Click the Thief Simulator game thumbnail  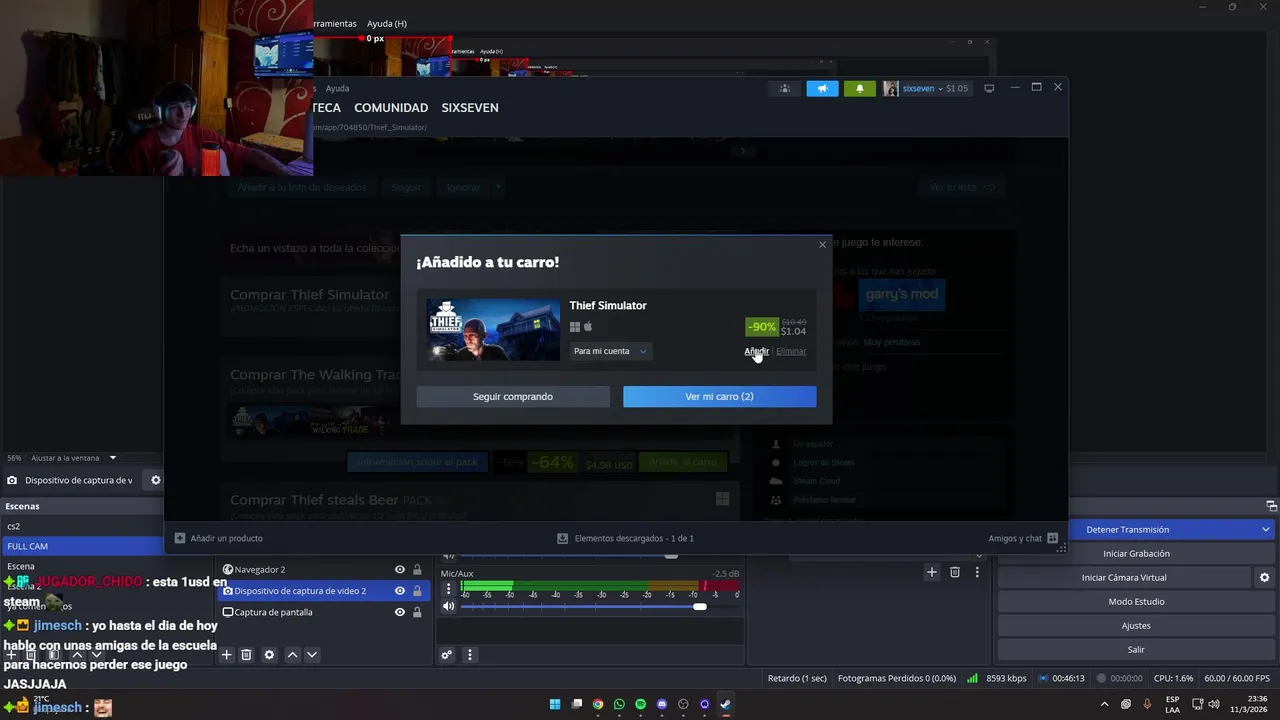click(x=493, y=329)
